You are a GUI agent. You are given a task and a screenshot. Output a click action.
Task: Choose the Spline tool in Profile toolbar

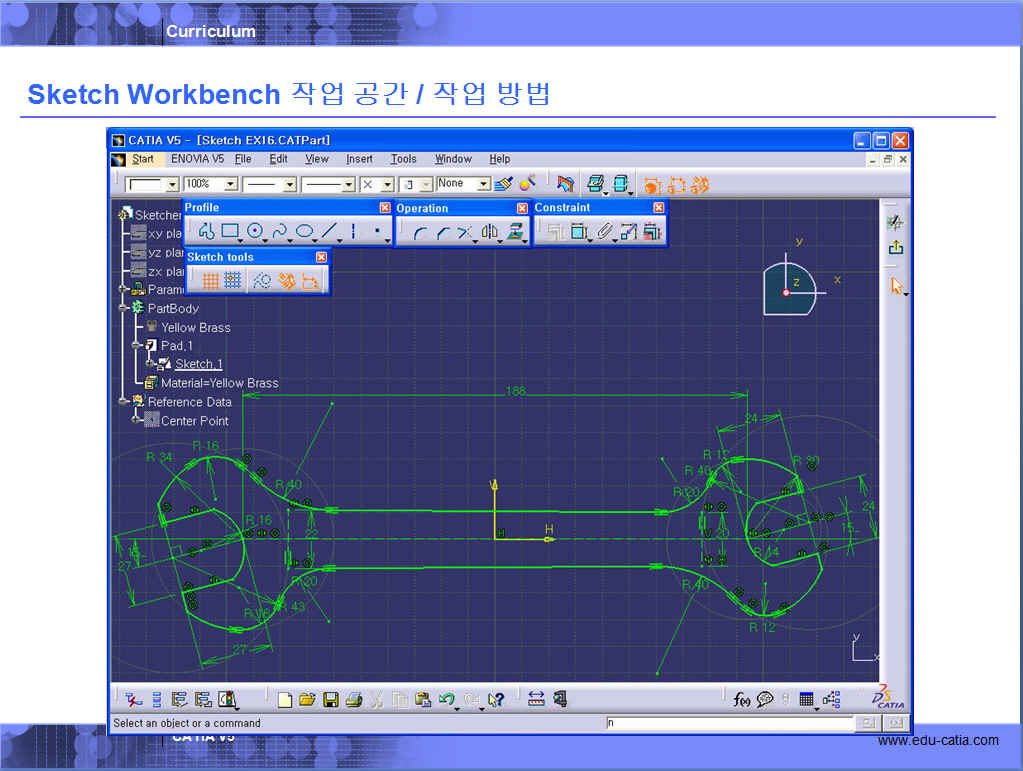click(280, 231)
